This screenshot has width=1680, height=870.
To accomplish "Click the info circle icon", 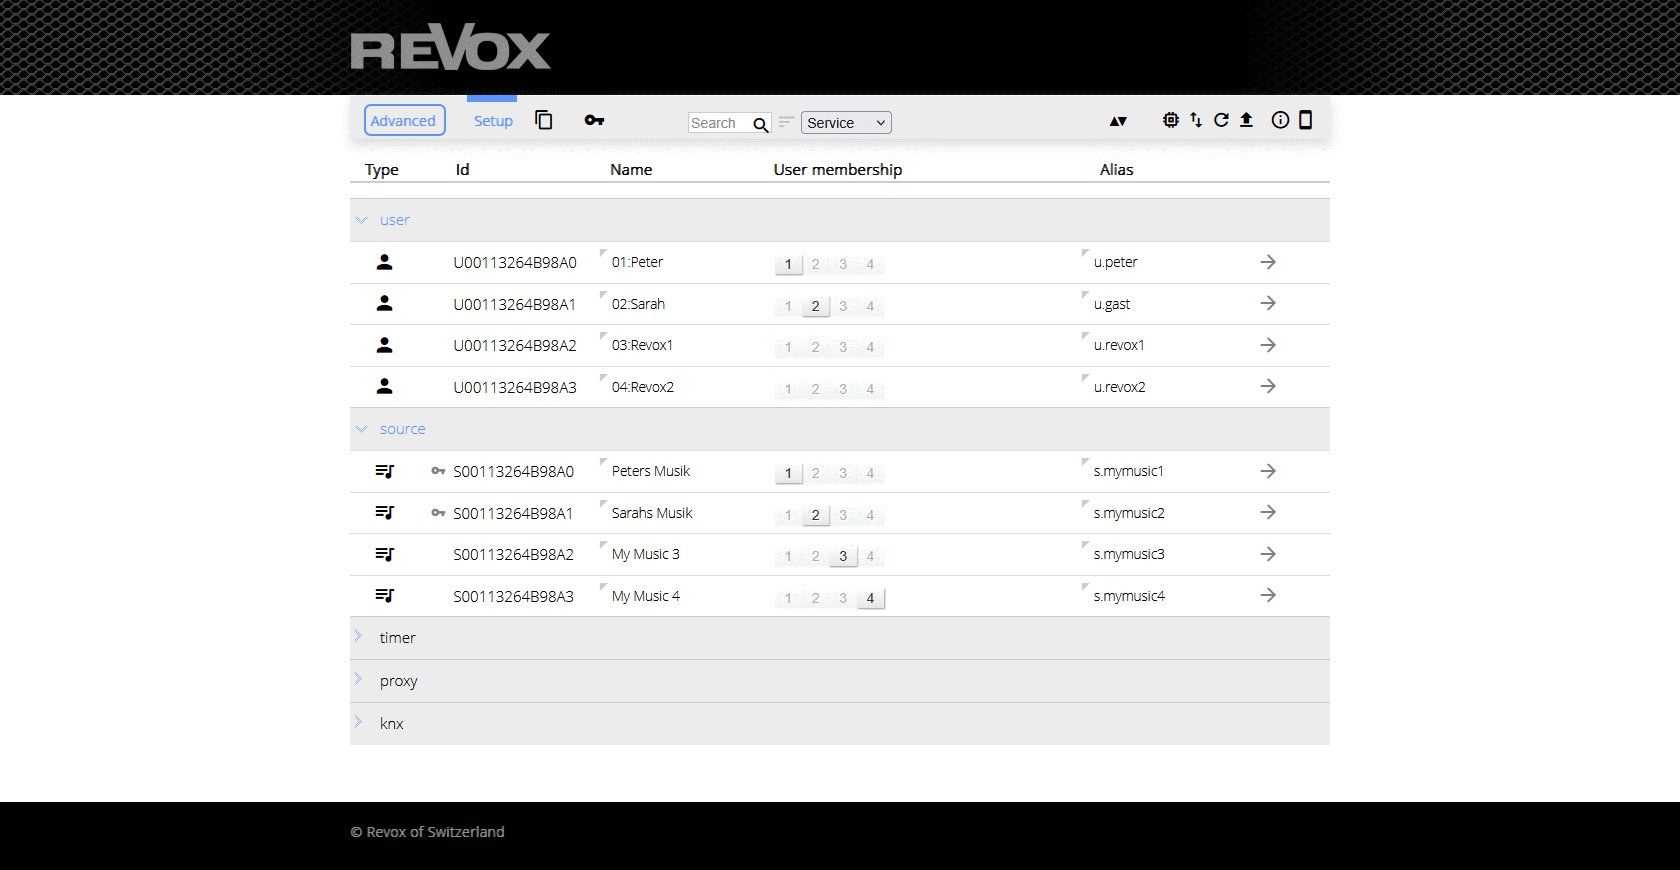I will [1280, 120].
